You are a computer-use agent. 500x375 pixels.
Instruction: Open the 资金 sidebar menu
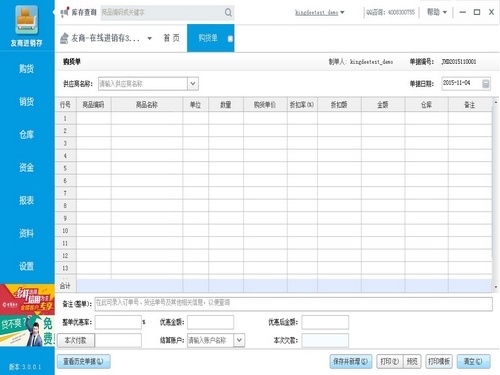(x=26, y=167)
